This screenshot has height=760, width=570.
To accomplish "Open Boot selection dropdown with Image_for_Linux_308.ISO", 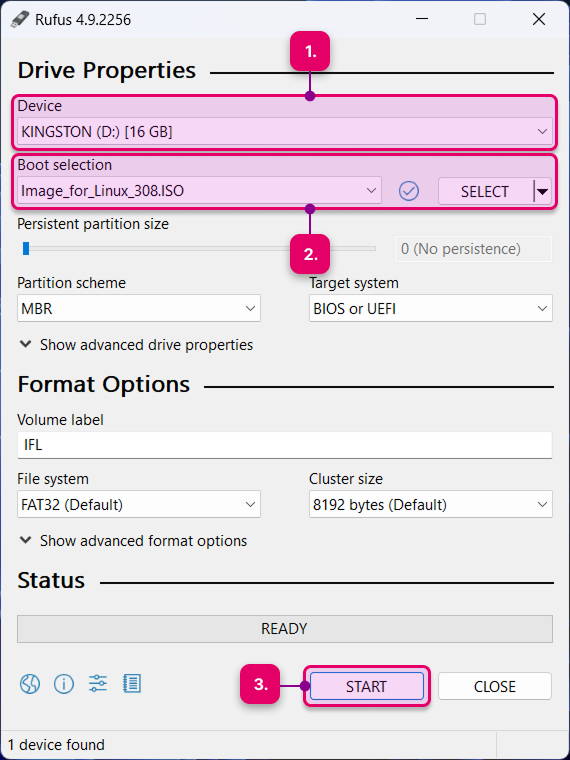I will click(199, 190).
